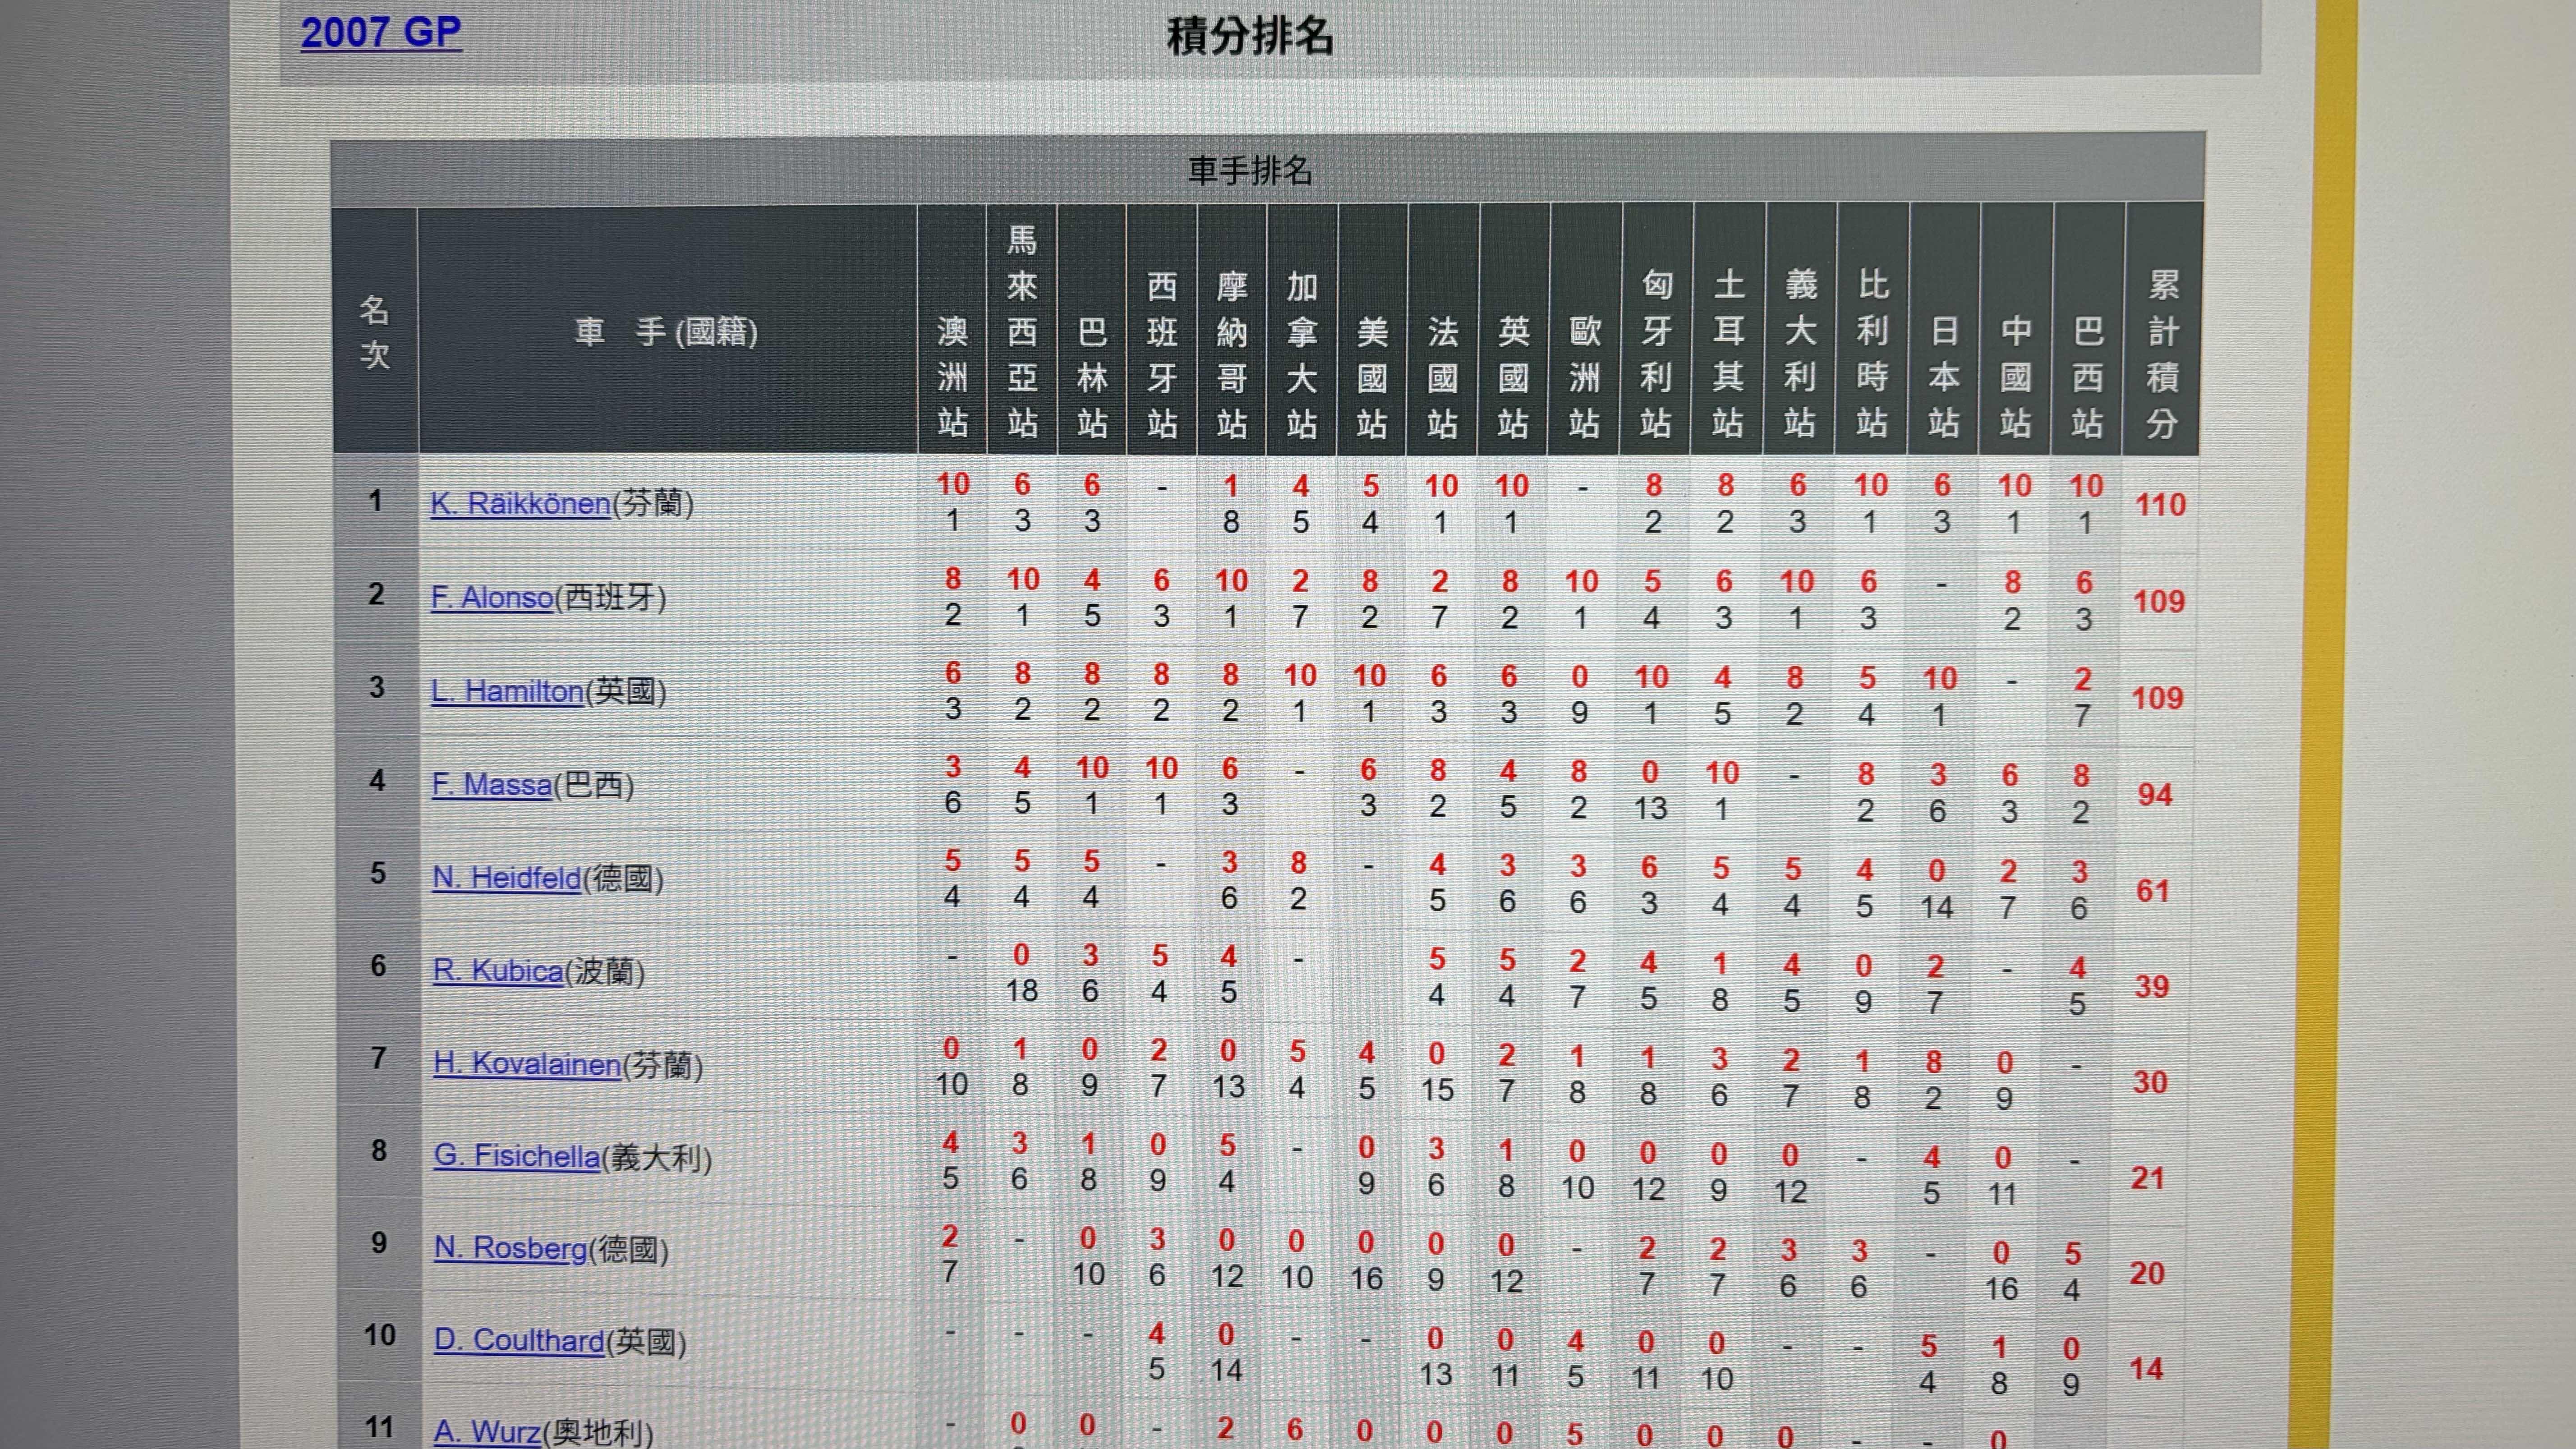Viewport: 2576px width, 1449px height.
Task: Click Räikkönen's total score 110
Action: (2160, 505)
